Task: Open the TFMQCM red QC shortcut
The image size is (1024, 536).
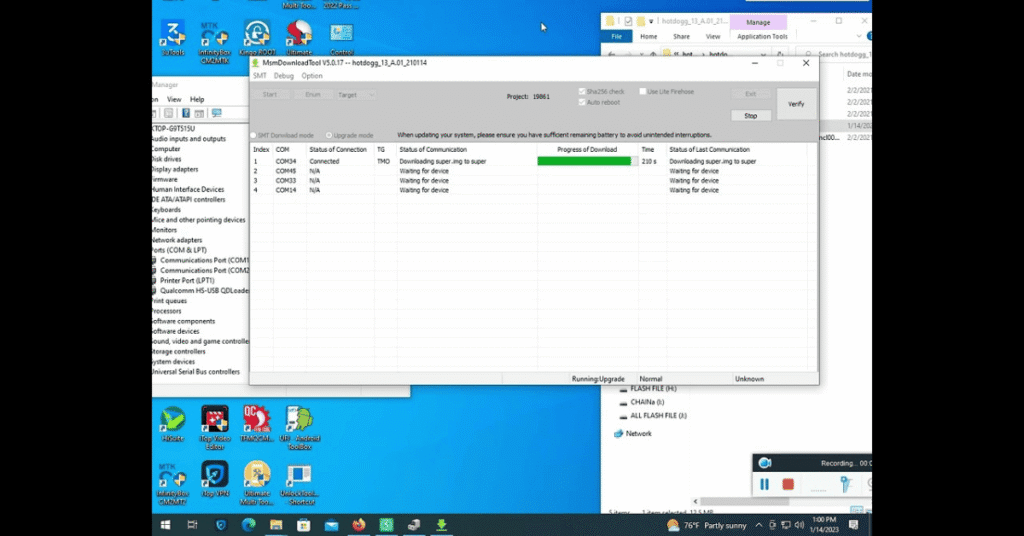Action: pyautogui.click(x=257, y=424)
